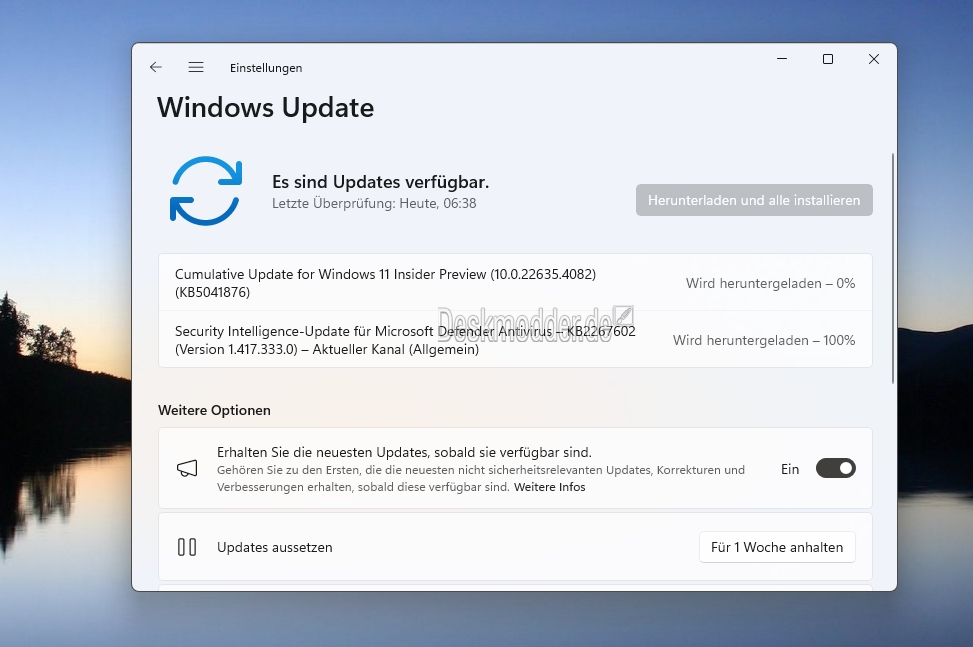Click the blue sync arrows update icon
This screenshot has width=973, height=647.
tap(205, 190)
